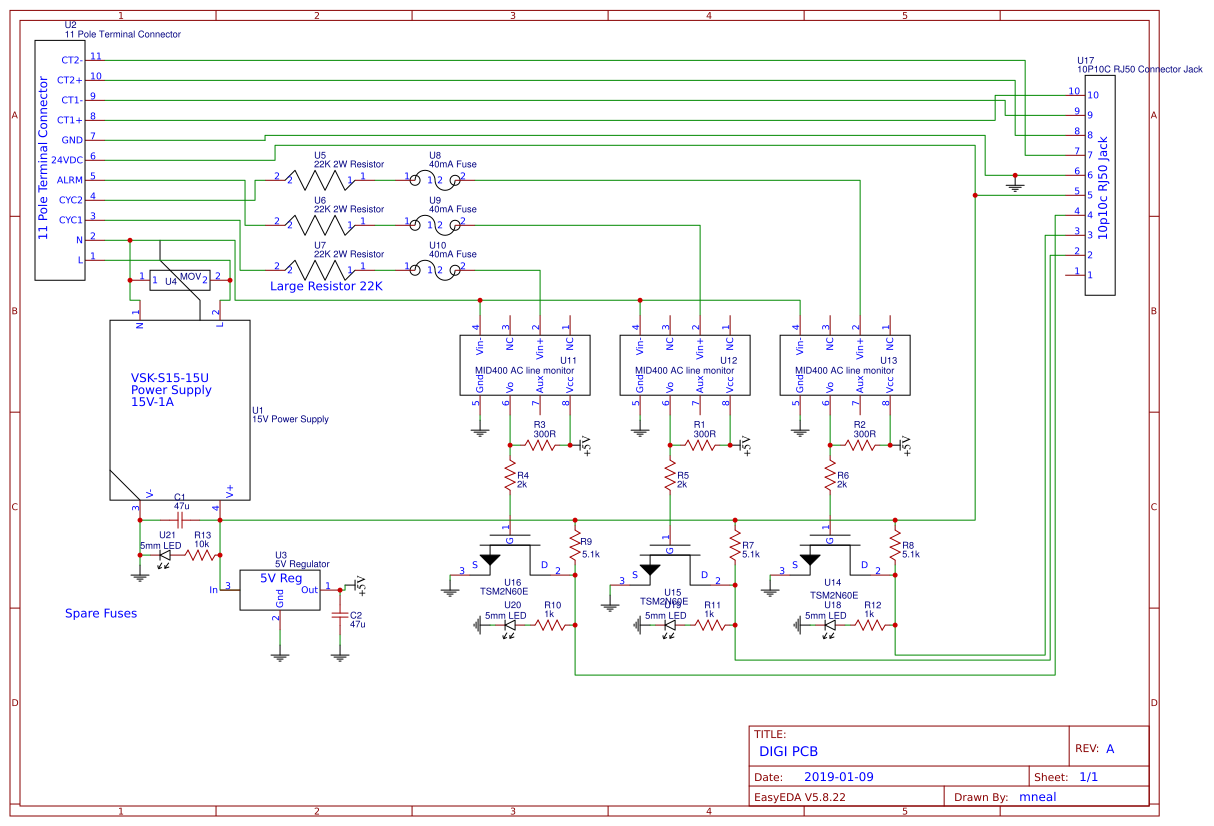Select the U20 5mm LED symbol
This screenshot has width=1214, height=826.
(x=509, y=626)
